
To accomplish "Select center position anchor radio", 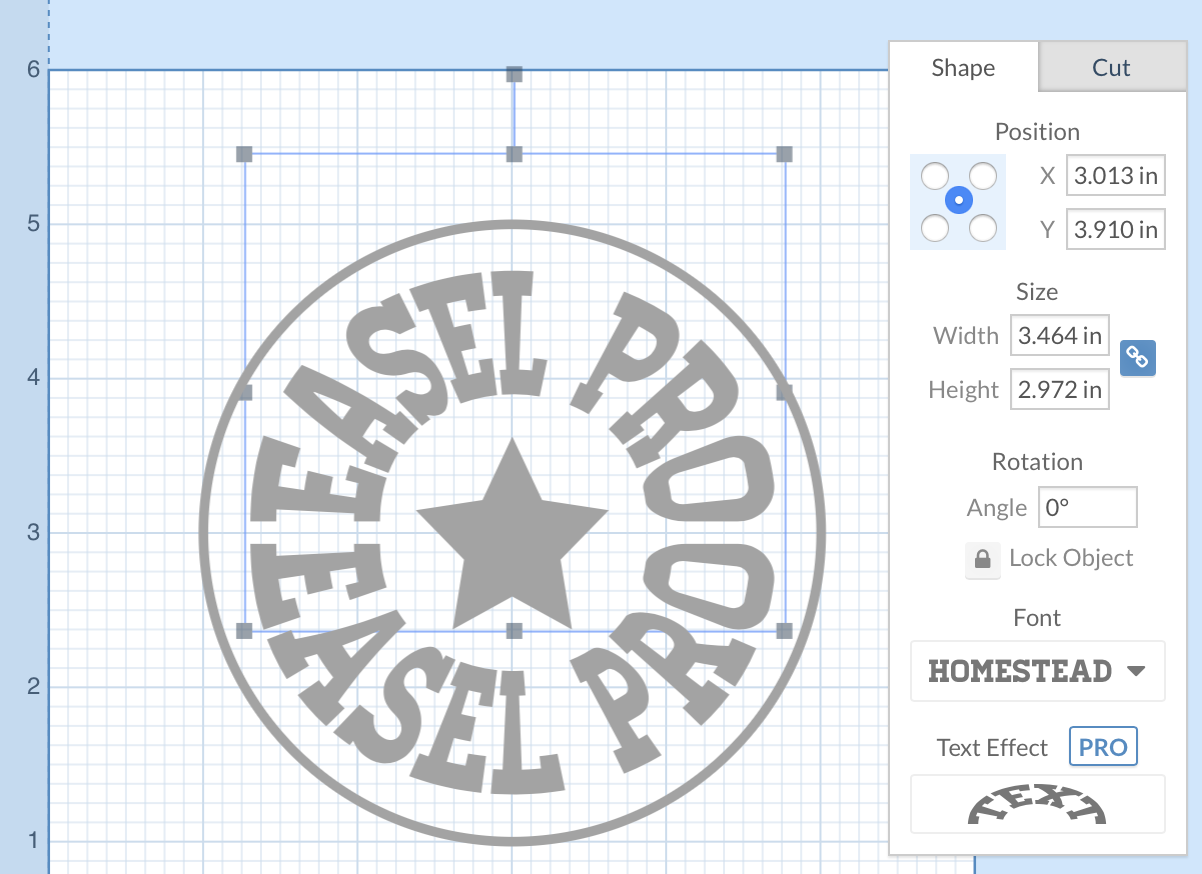I will pyautogui.click(x=959, y=201).
